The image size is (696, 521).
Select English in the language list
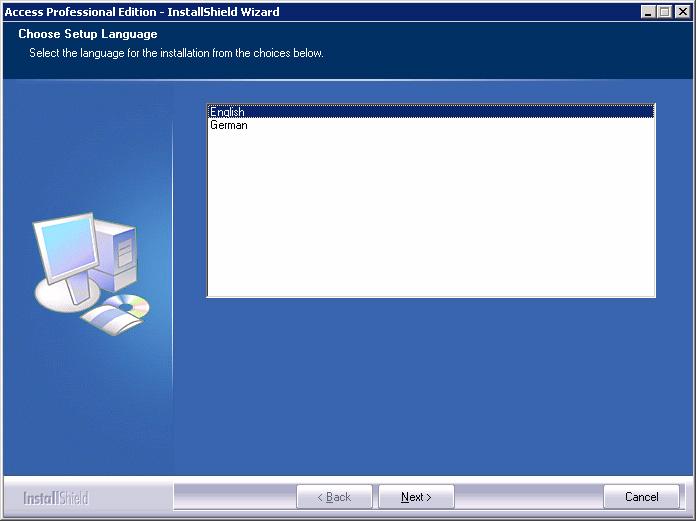pyautogui.click(x=430, y=111)
